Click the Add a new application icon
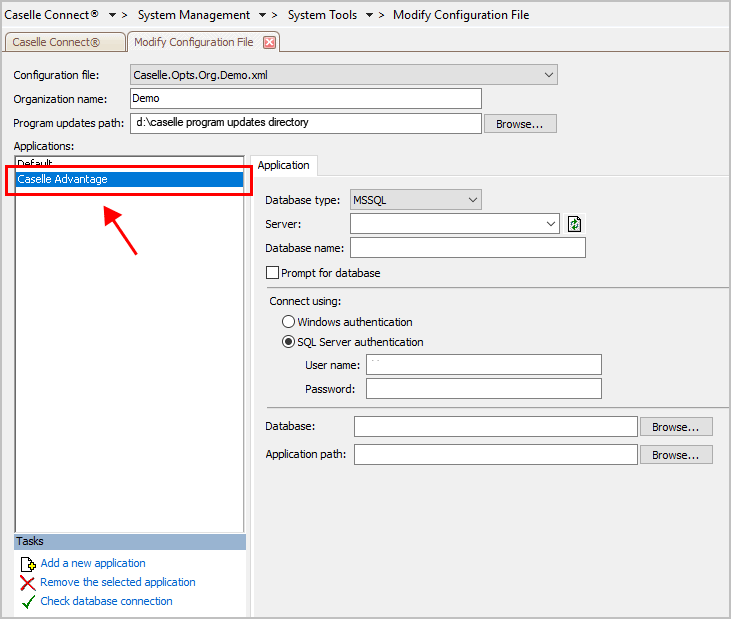This screenshot has width=731, height=619. pyautogui.click(x=28, y=564)
